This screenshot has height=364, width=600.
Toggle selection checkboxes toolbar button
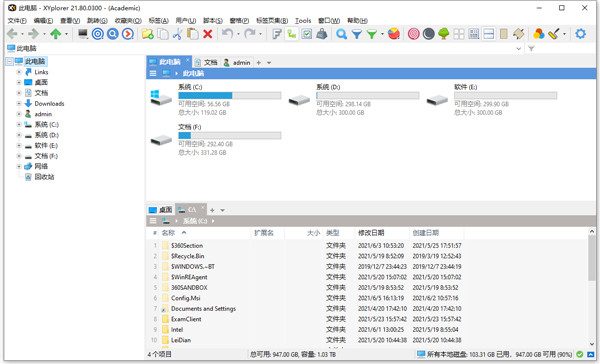pos(307,34)
